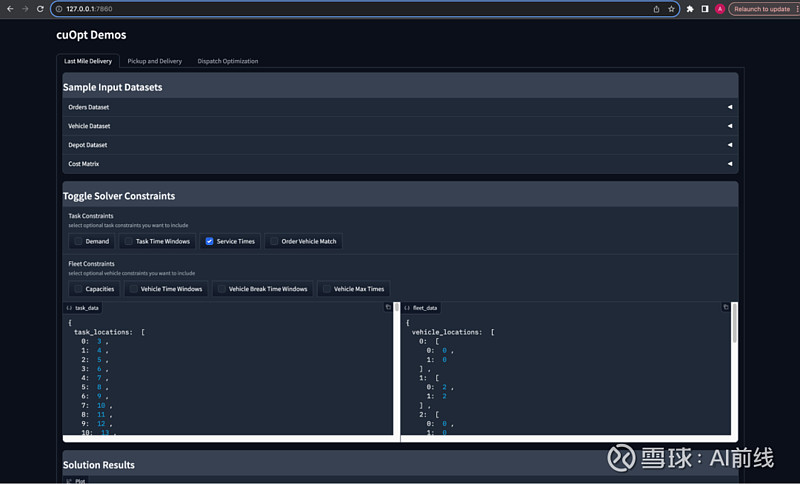Click the share page icon in address bar
Image resolution: width=800 pixels, height=484 pixels.
tap(656, 9)
